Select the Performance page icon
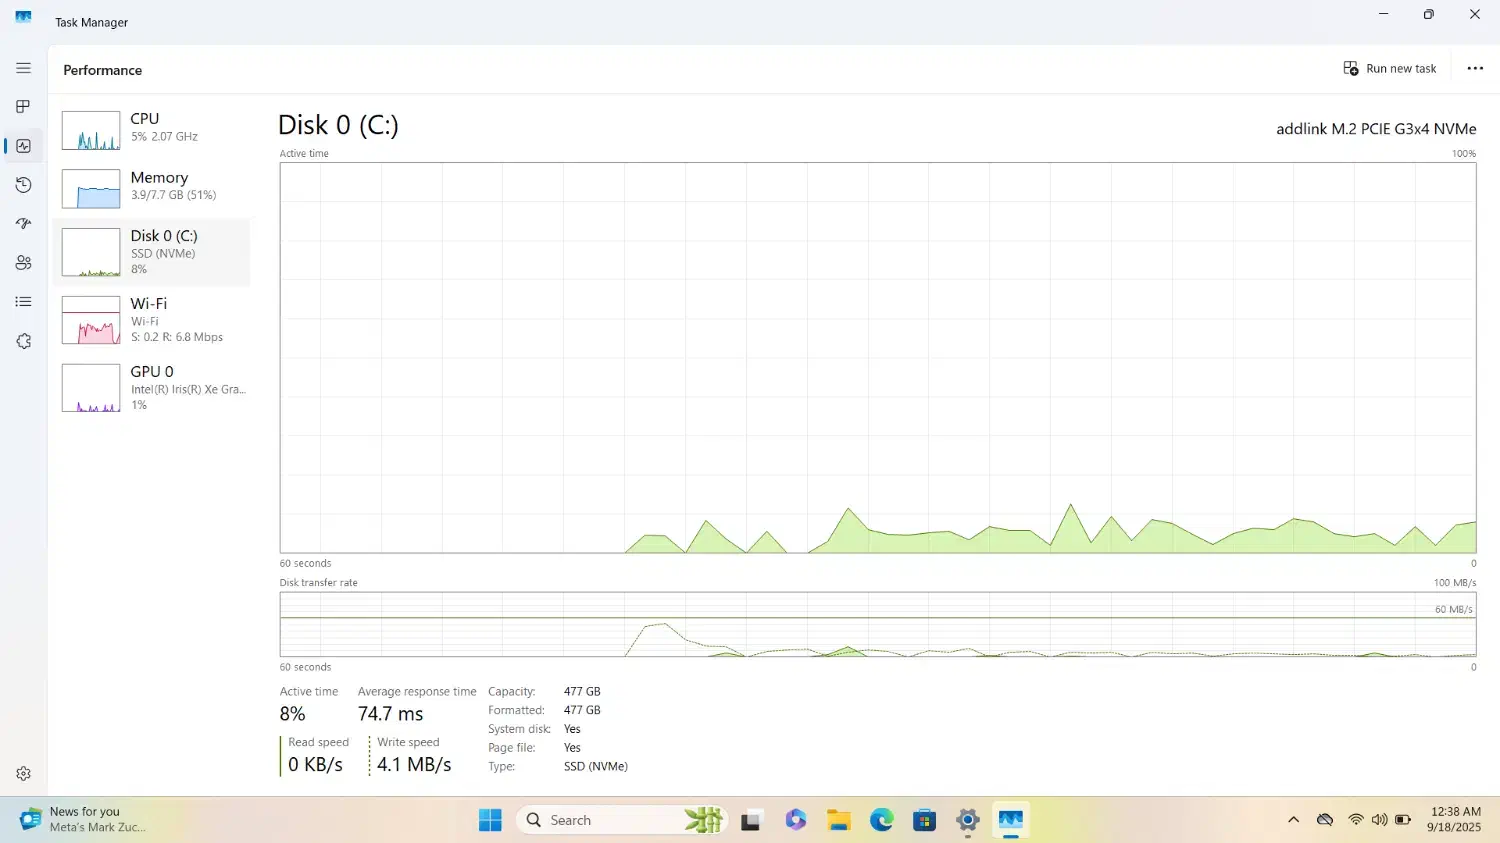The width and height of the screenshot is (1500, 843). point(24,146)
